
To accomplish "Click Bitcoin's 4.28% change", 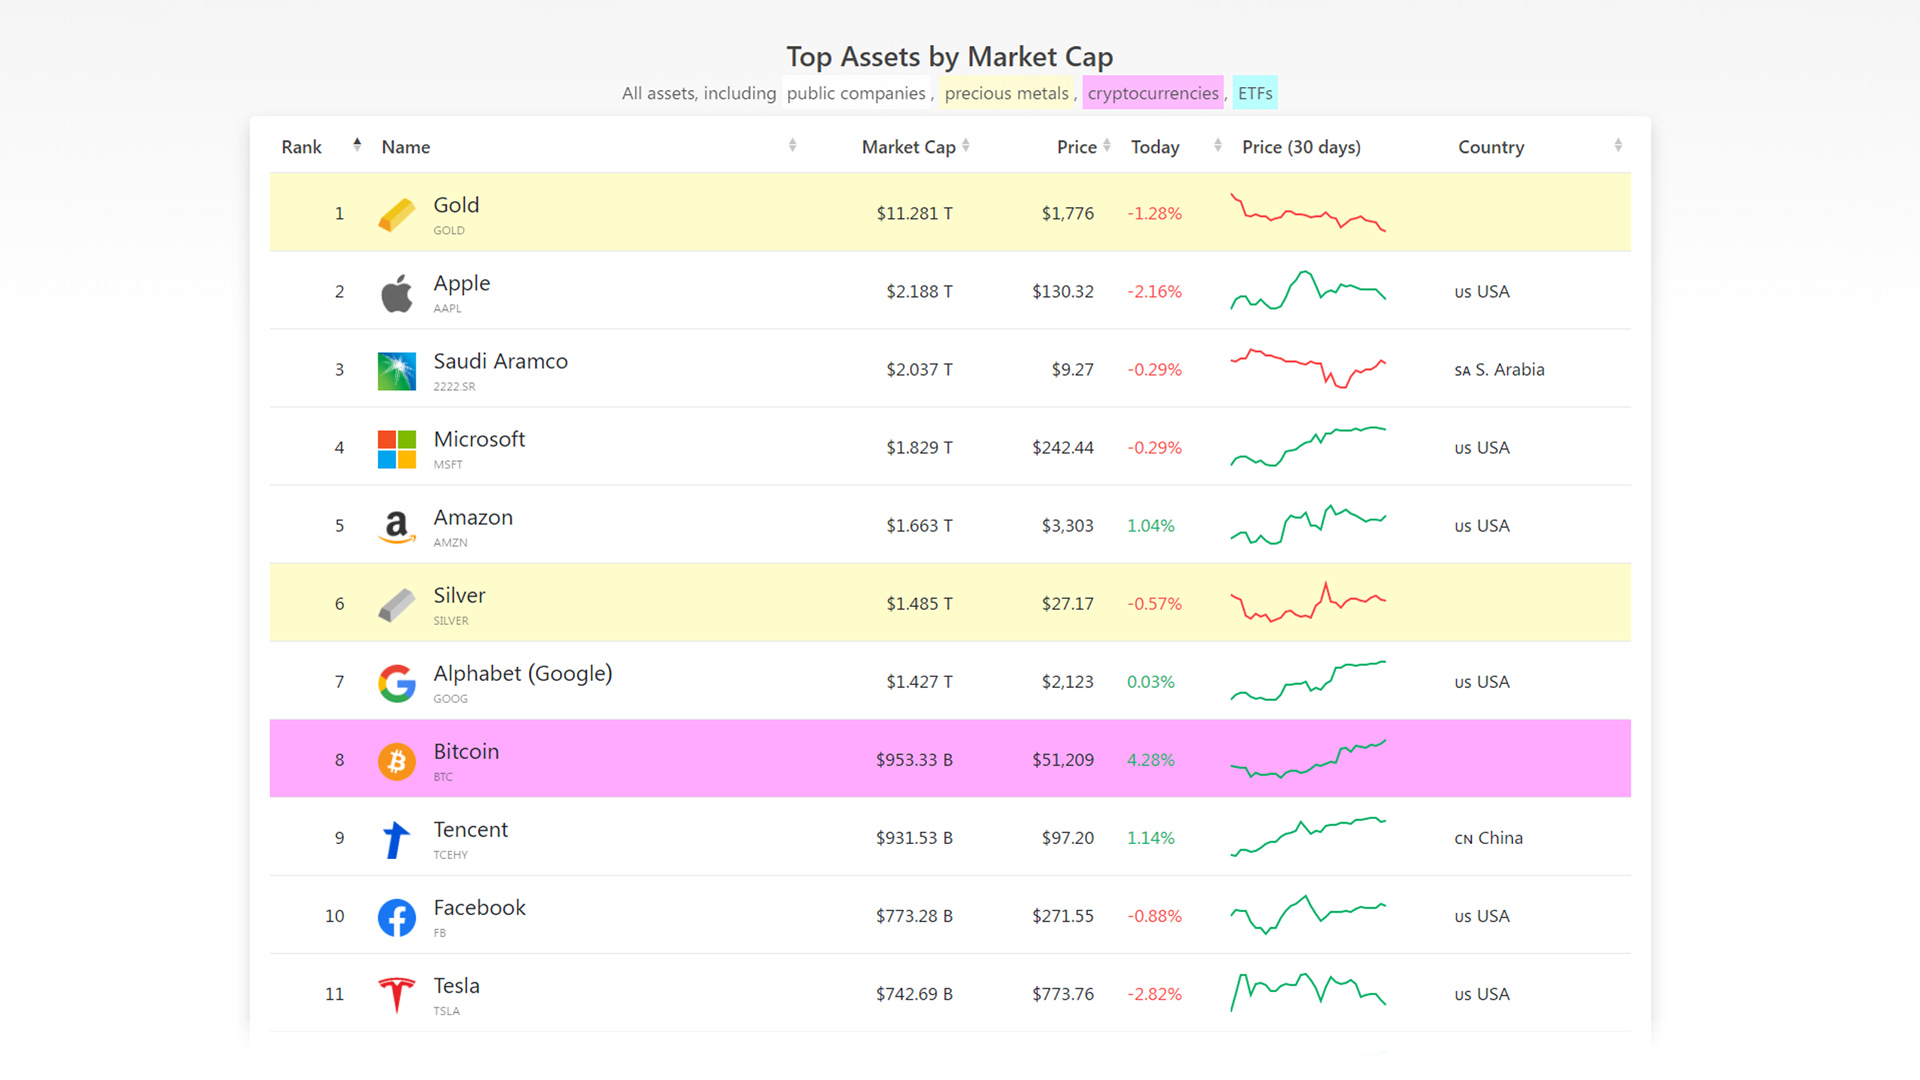I will [x=1151, y=760].
